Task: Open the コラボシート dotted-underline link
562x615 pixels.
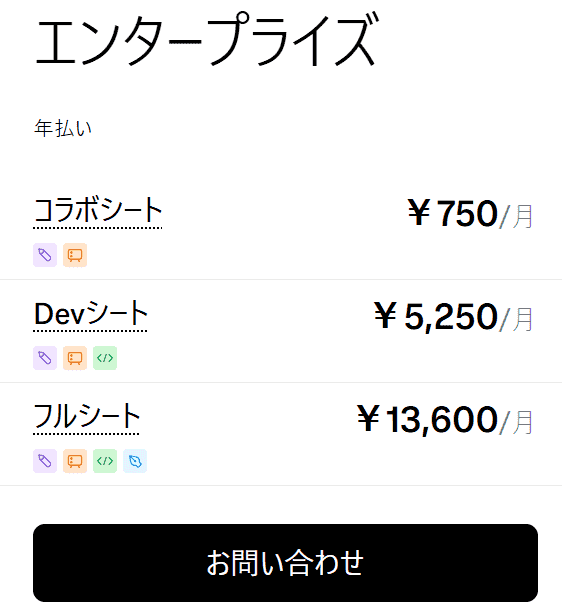Action: (x=98, y=212)
